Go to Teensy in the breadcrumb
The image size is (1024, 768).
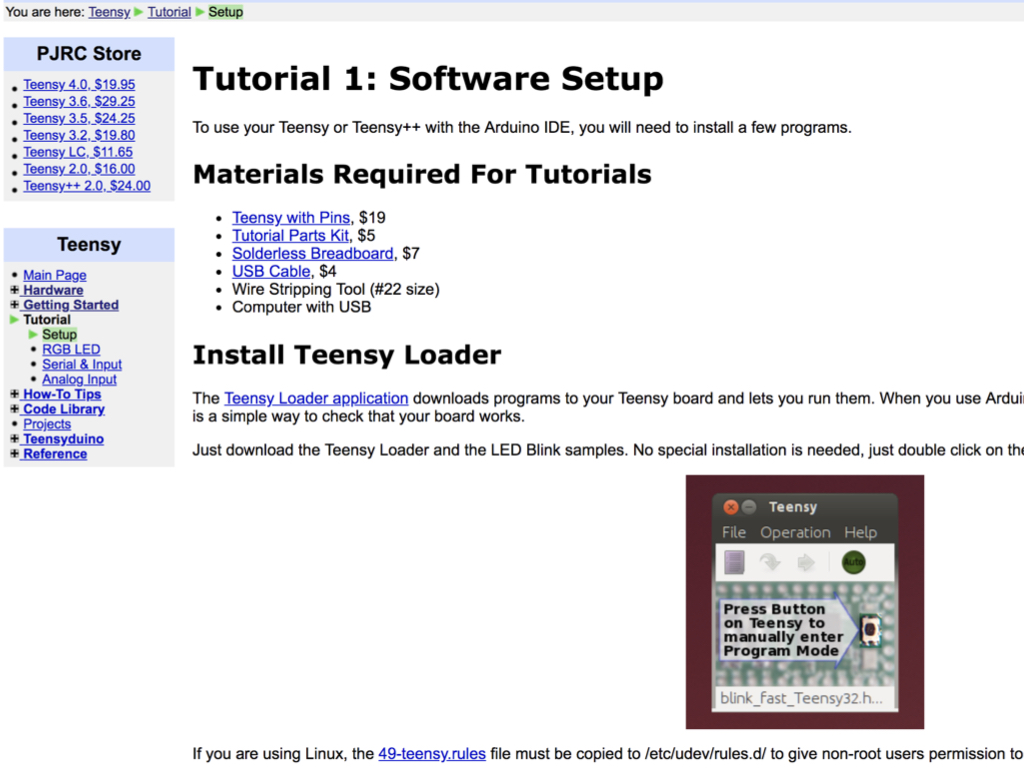(109, 12)
